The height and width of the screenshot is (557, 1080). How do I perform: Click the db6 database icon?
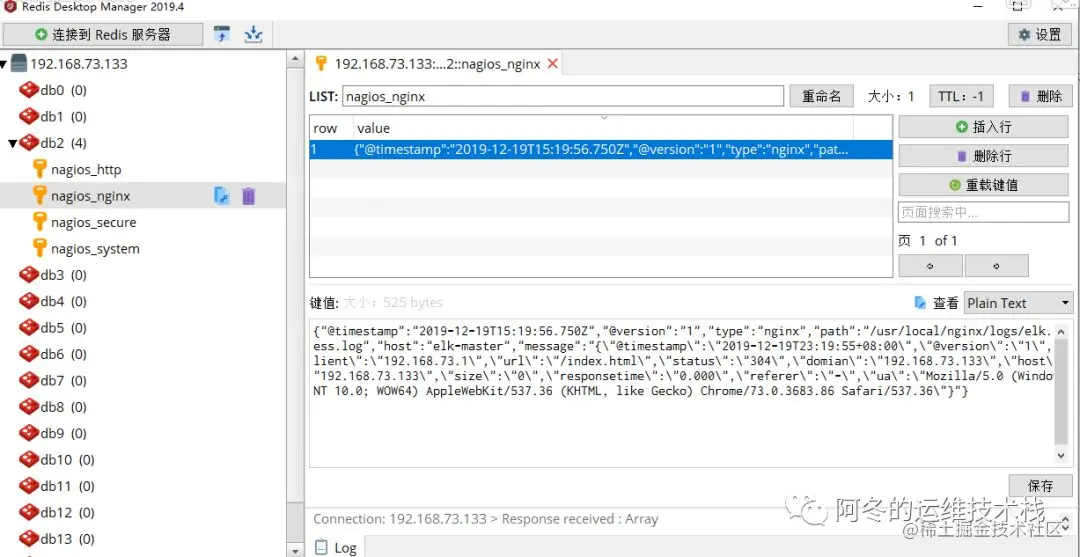pyautogui.click(x=29, y=354)
